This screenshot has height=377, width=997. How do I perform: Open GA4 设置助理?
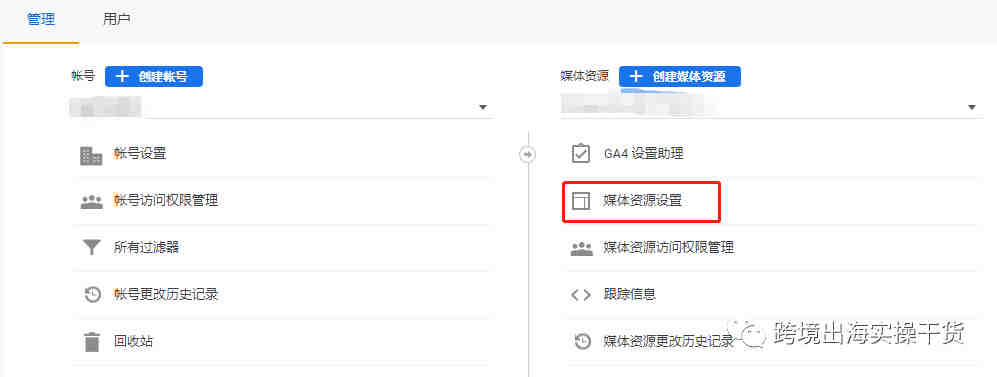point(643,153)
